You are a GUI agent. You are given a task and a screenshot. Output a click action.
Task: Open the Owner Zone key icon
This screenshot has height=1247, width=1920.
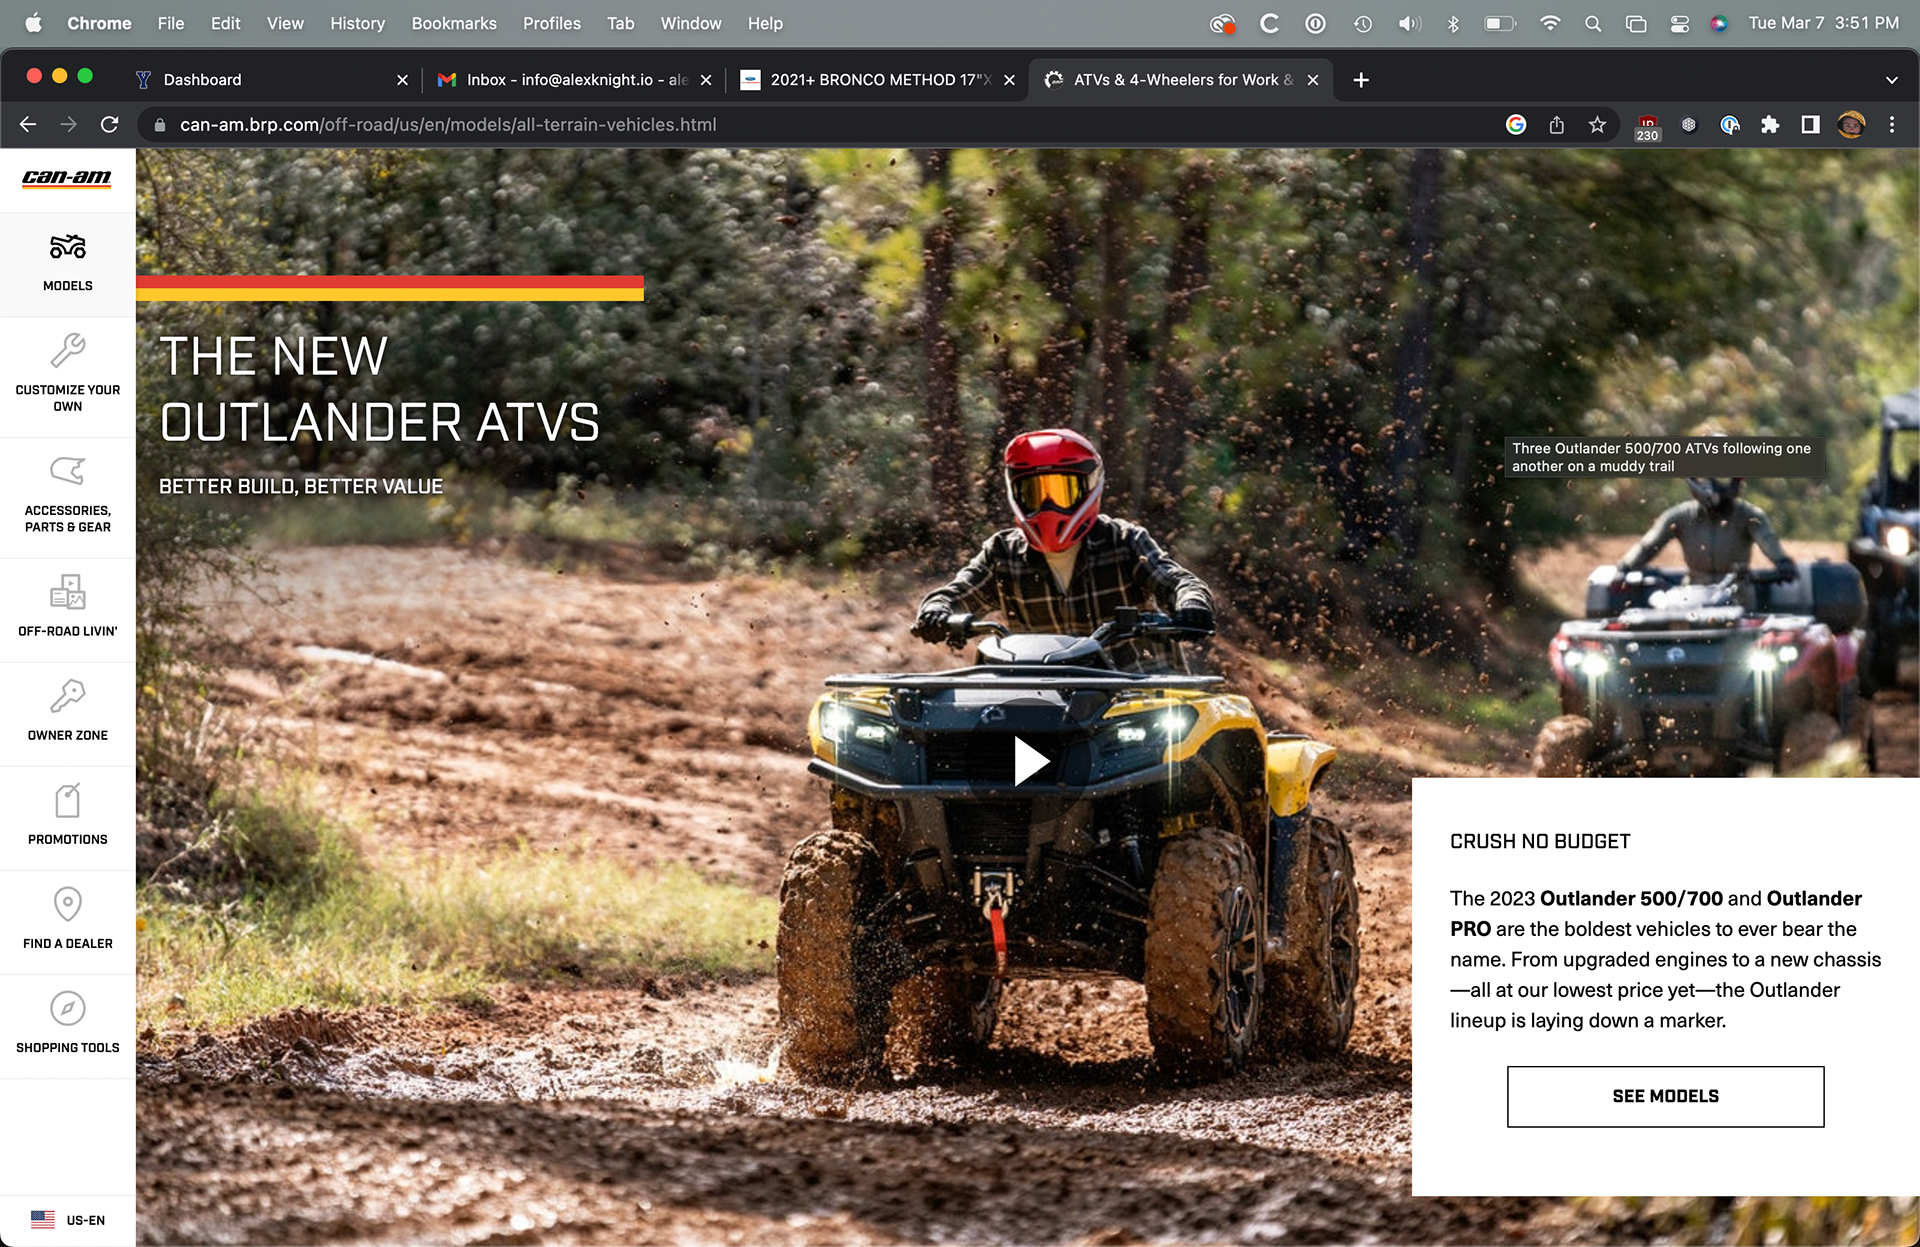click(x=67, y=696)
